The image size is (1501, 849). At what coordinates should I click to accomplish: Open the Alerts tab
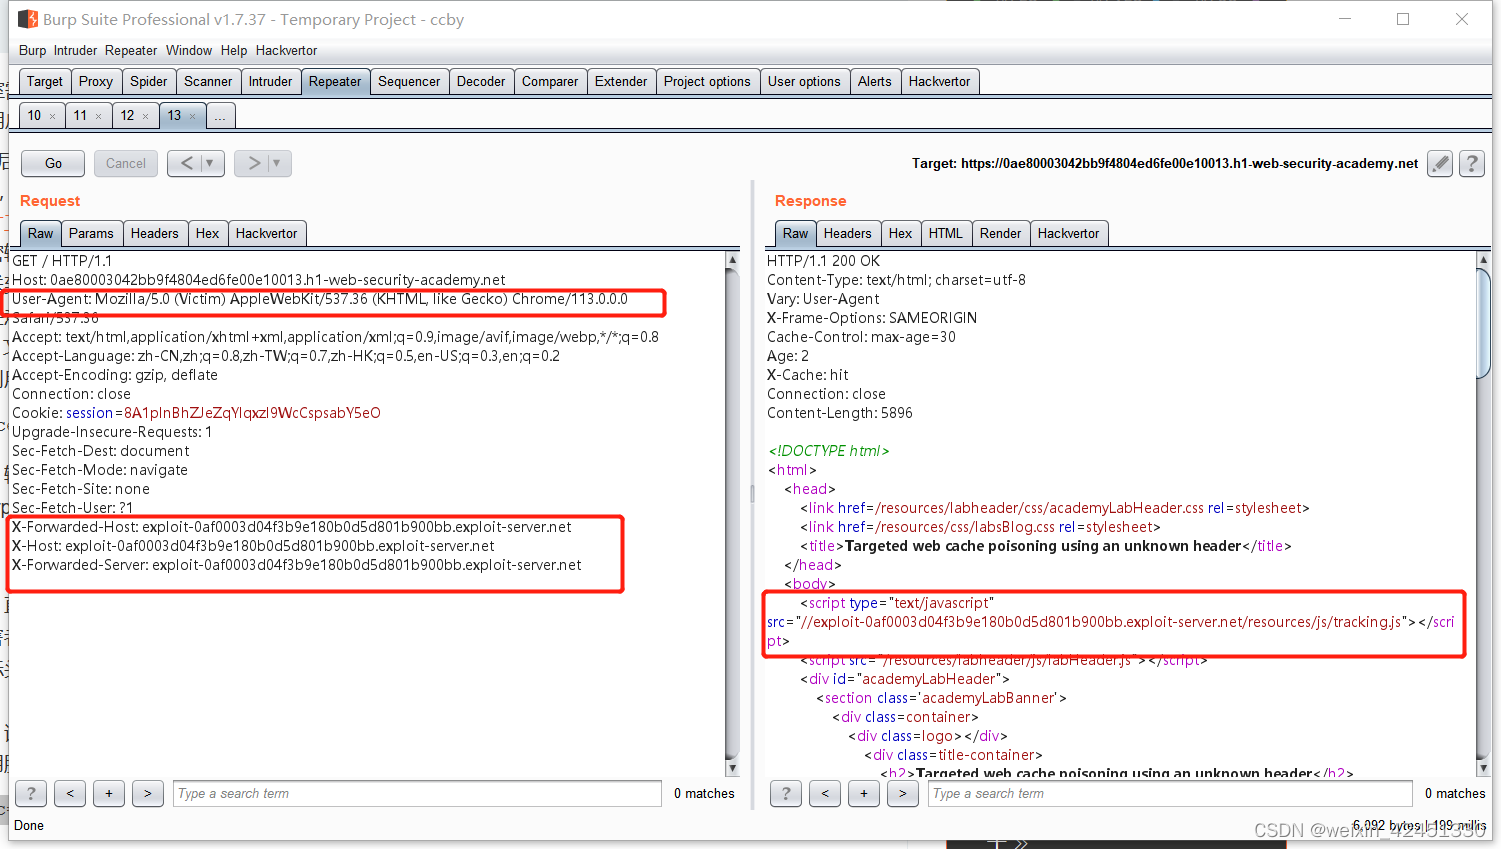[875, 81]
